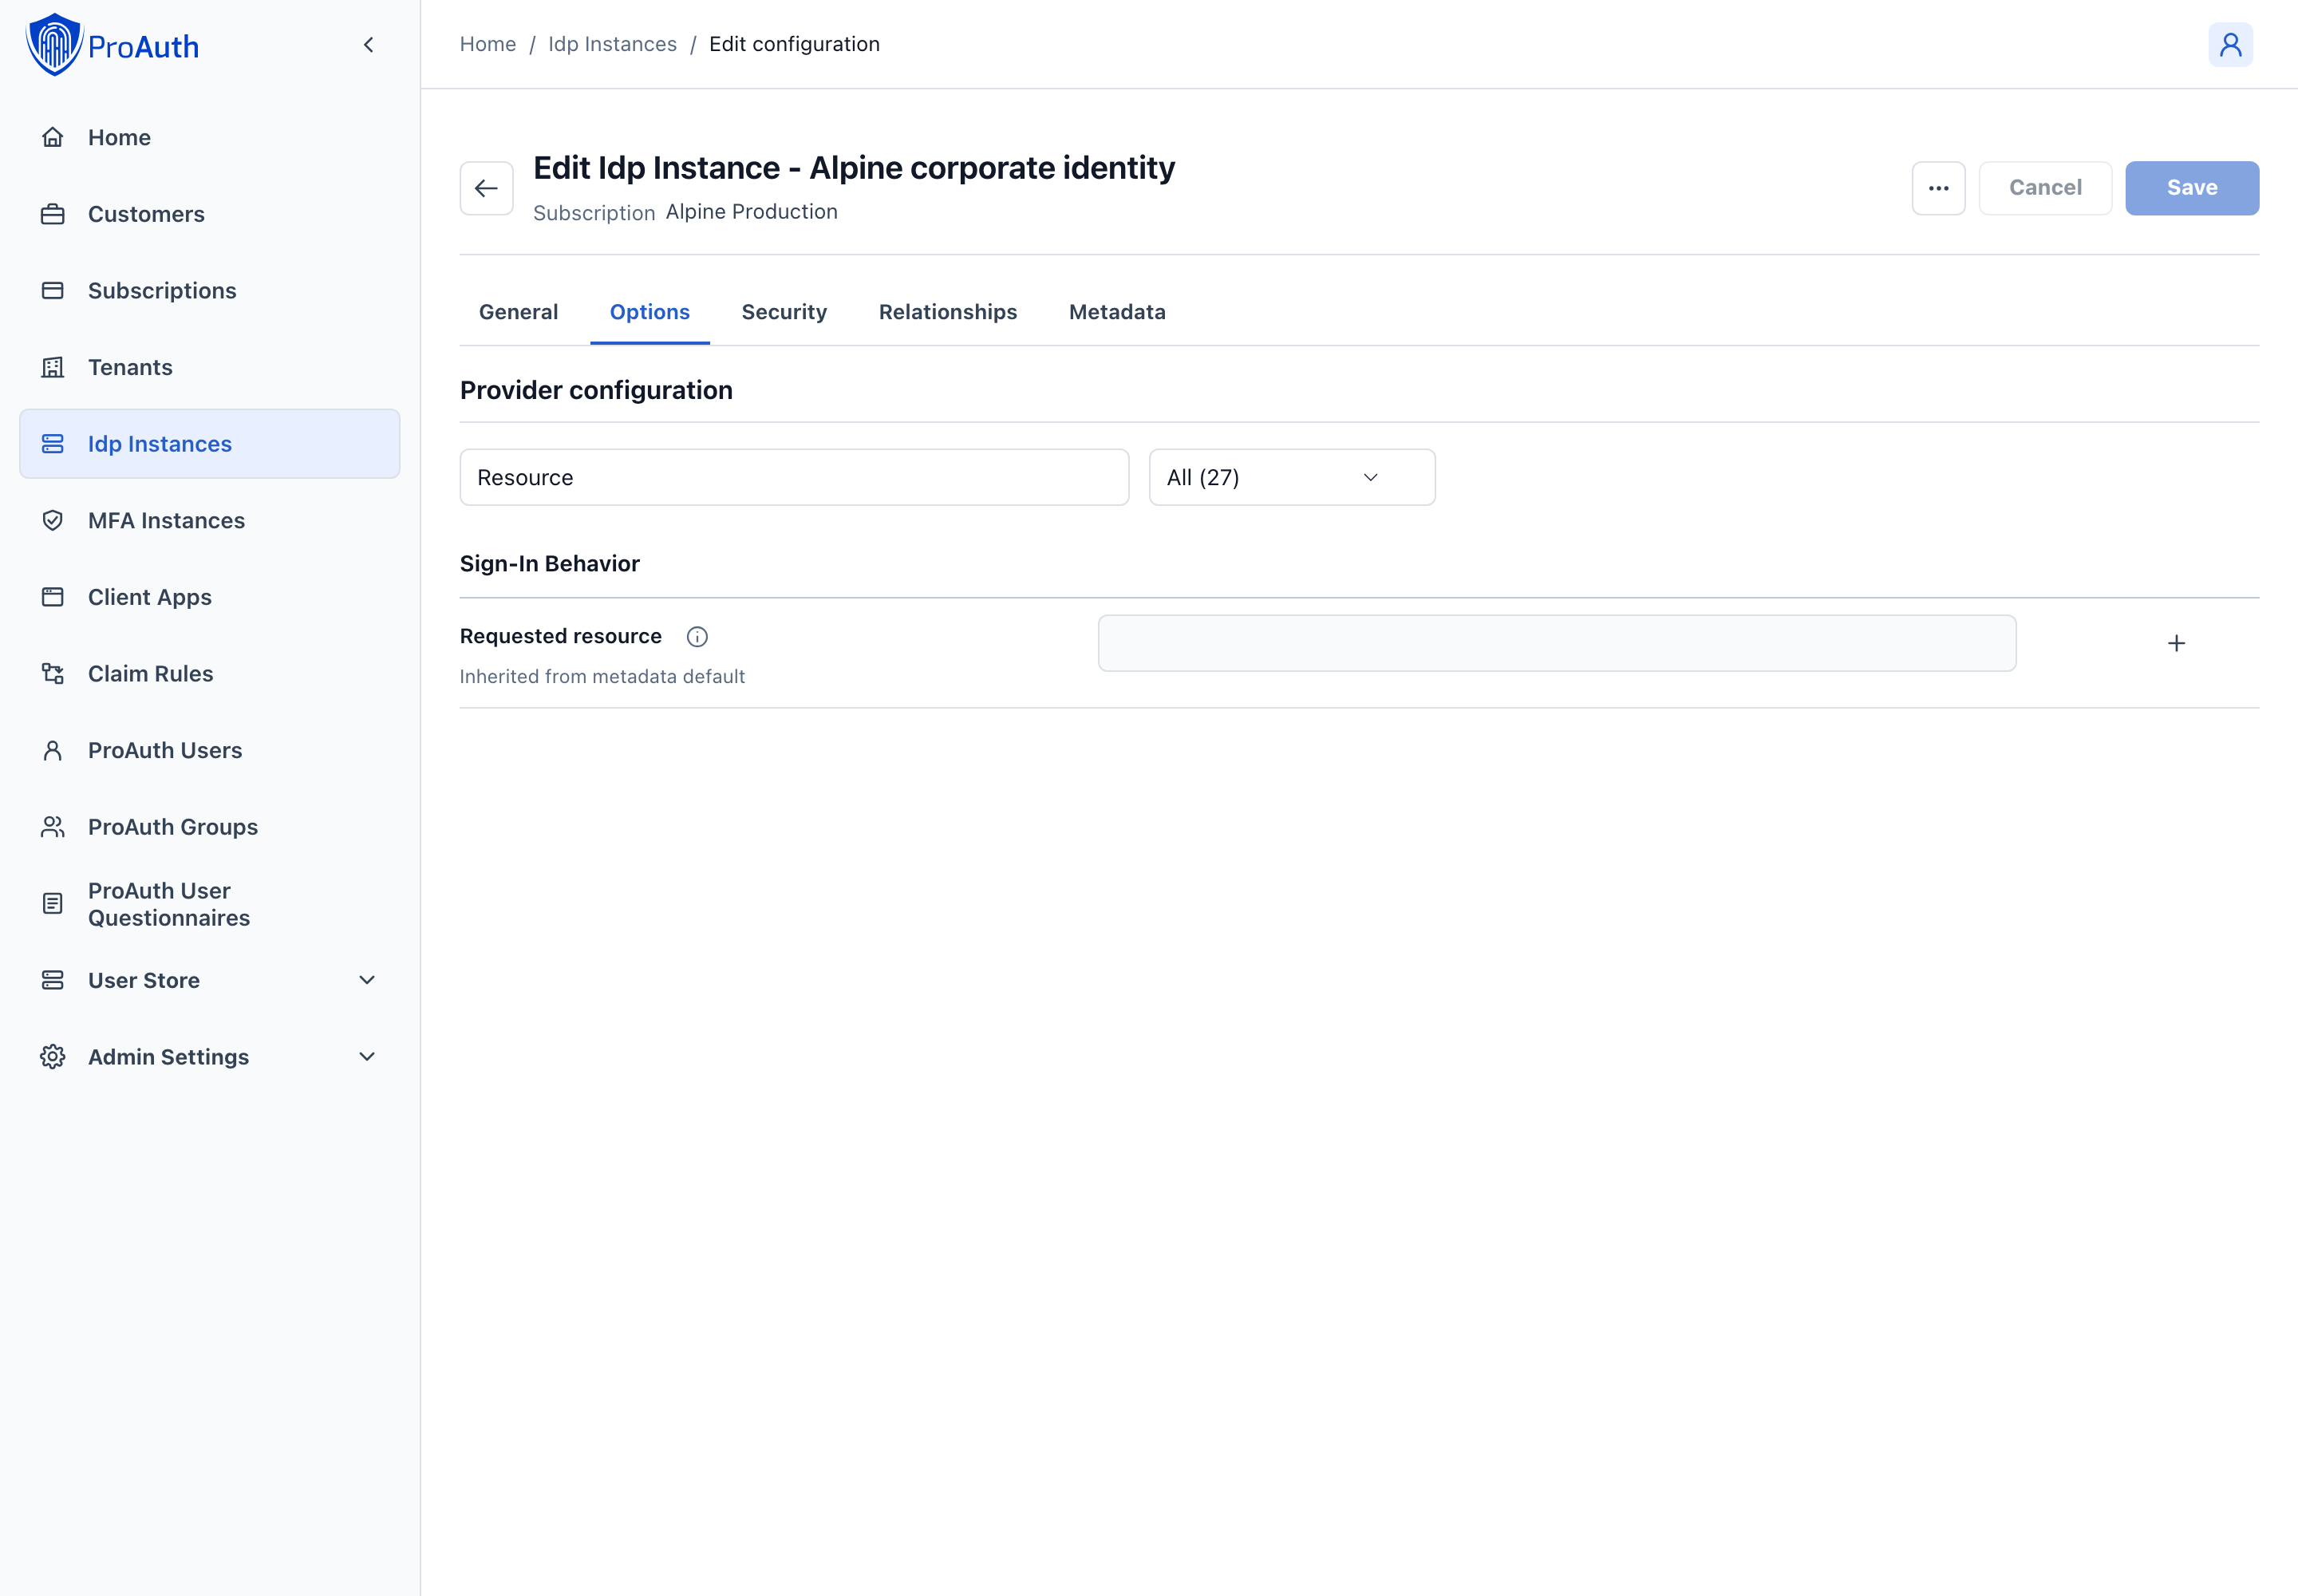Image resolution: width=2298 pixels, height=1596 pixels.
Task: Click the ProAuth Groups people icon
Action: click(53, 827)
